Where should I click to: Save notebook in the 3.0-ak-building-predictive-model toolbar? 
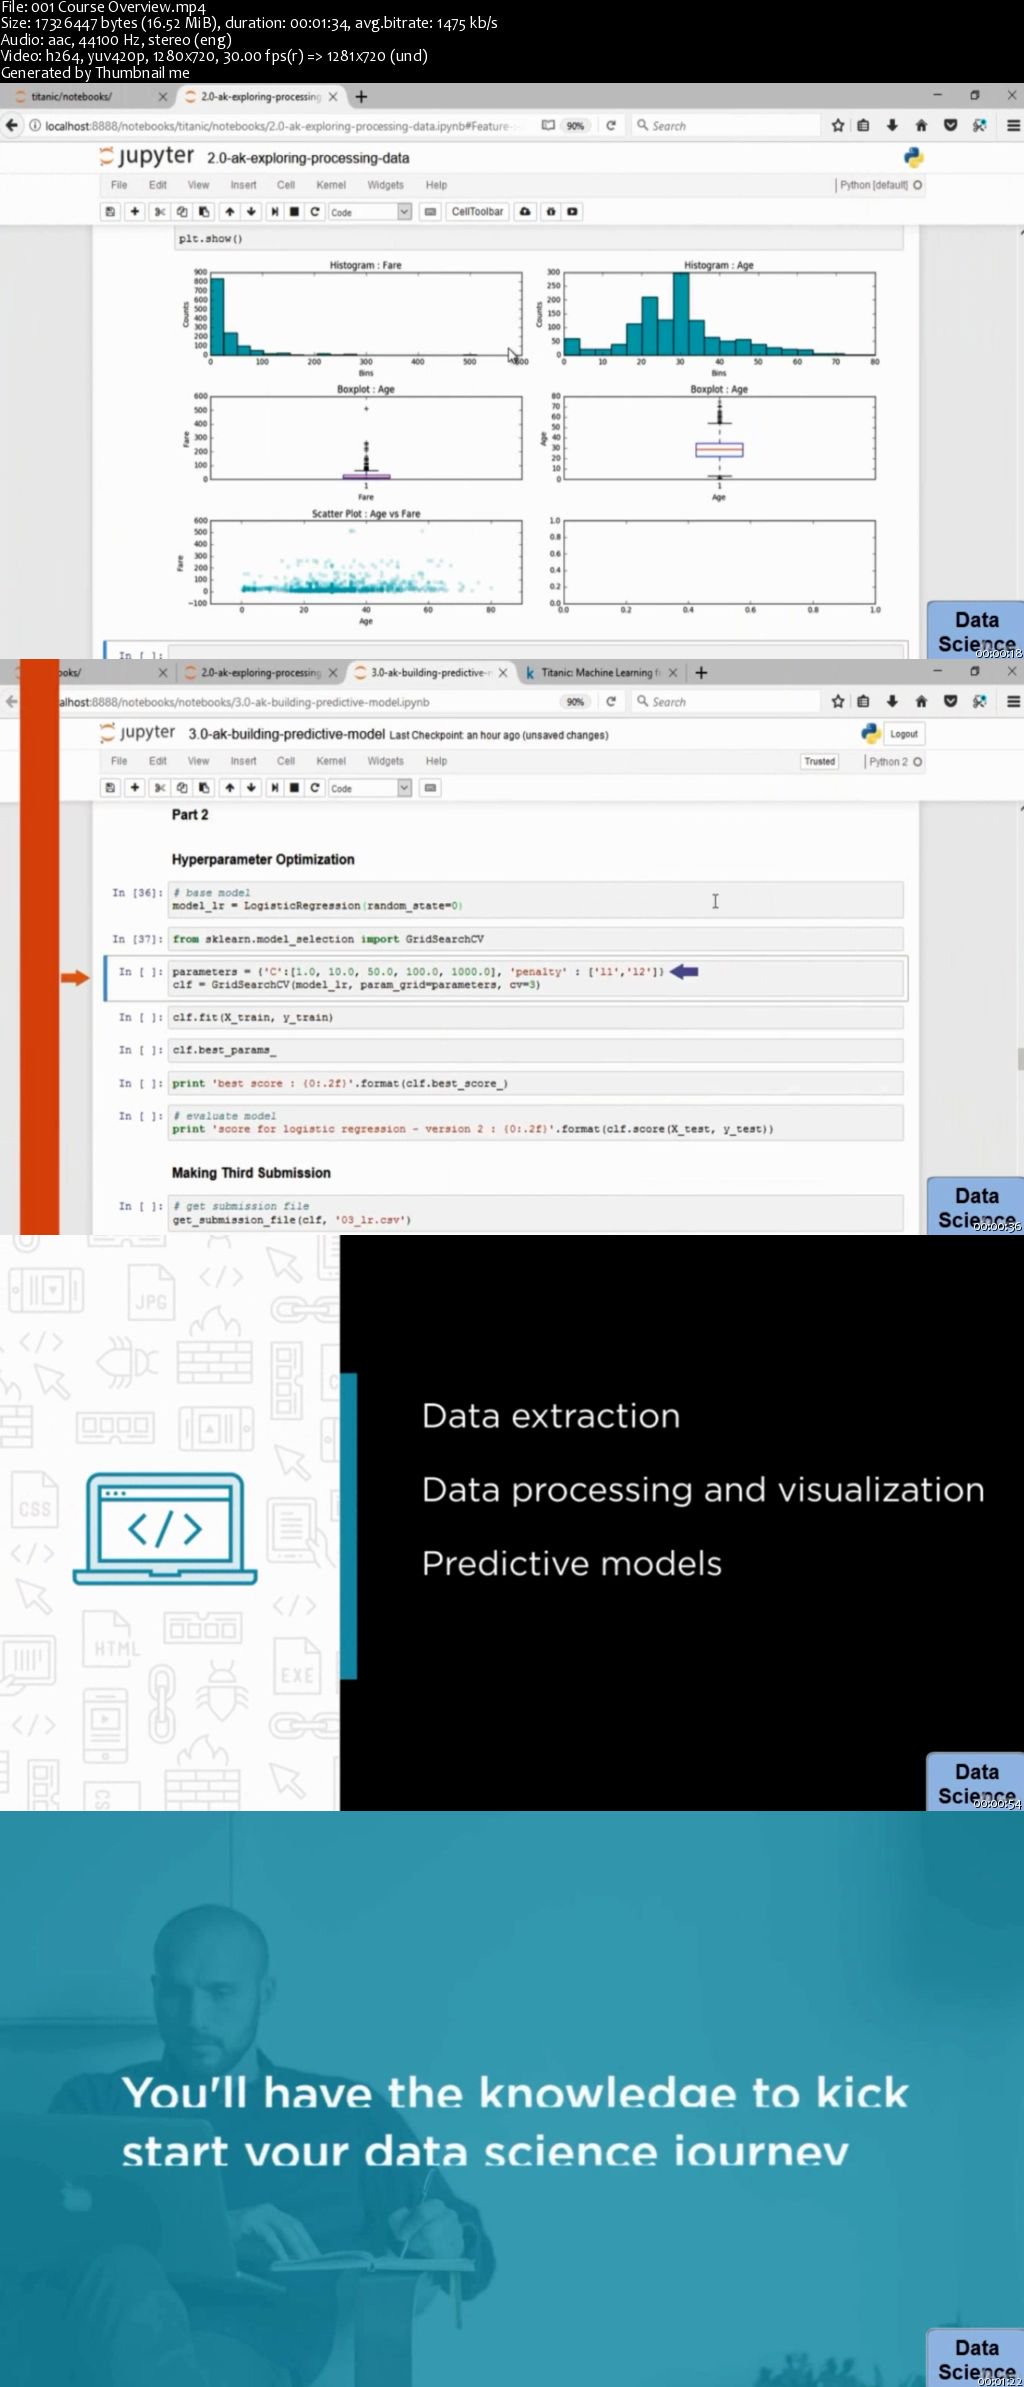point(110,788)
